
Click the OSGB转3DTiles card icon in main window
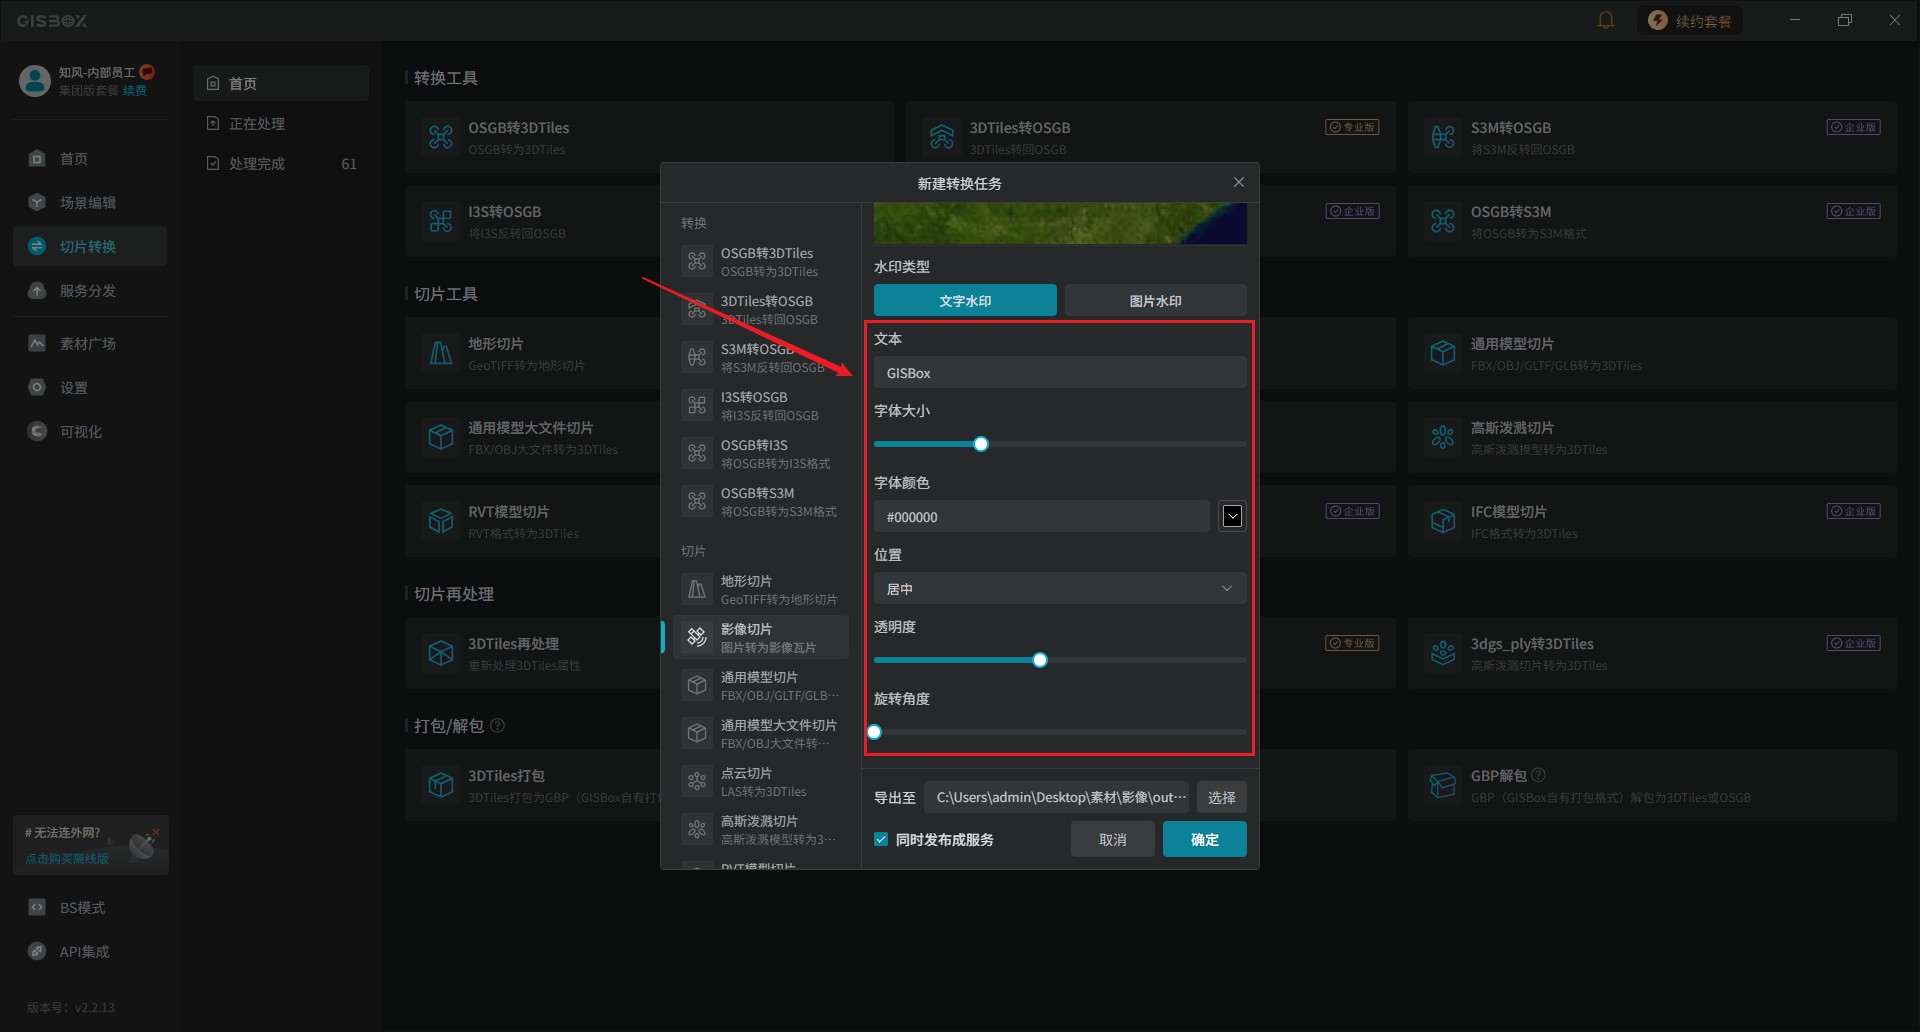coord(441,137)
